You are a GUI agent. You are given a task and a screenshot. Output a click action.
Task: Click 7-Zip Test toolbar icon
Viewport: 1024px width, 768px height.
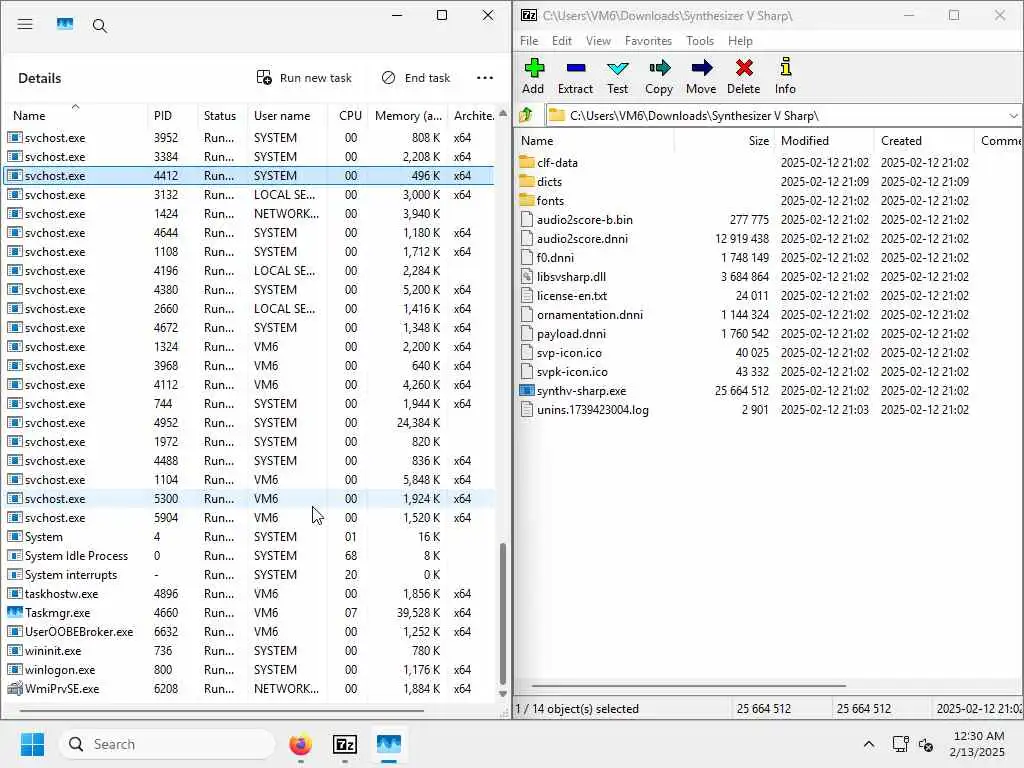[x=617, y=76]
